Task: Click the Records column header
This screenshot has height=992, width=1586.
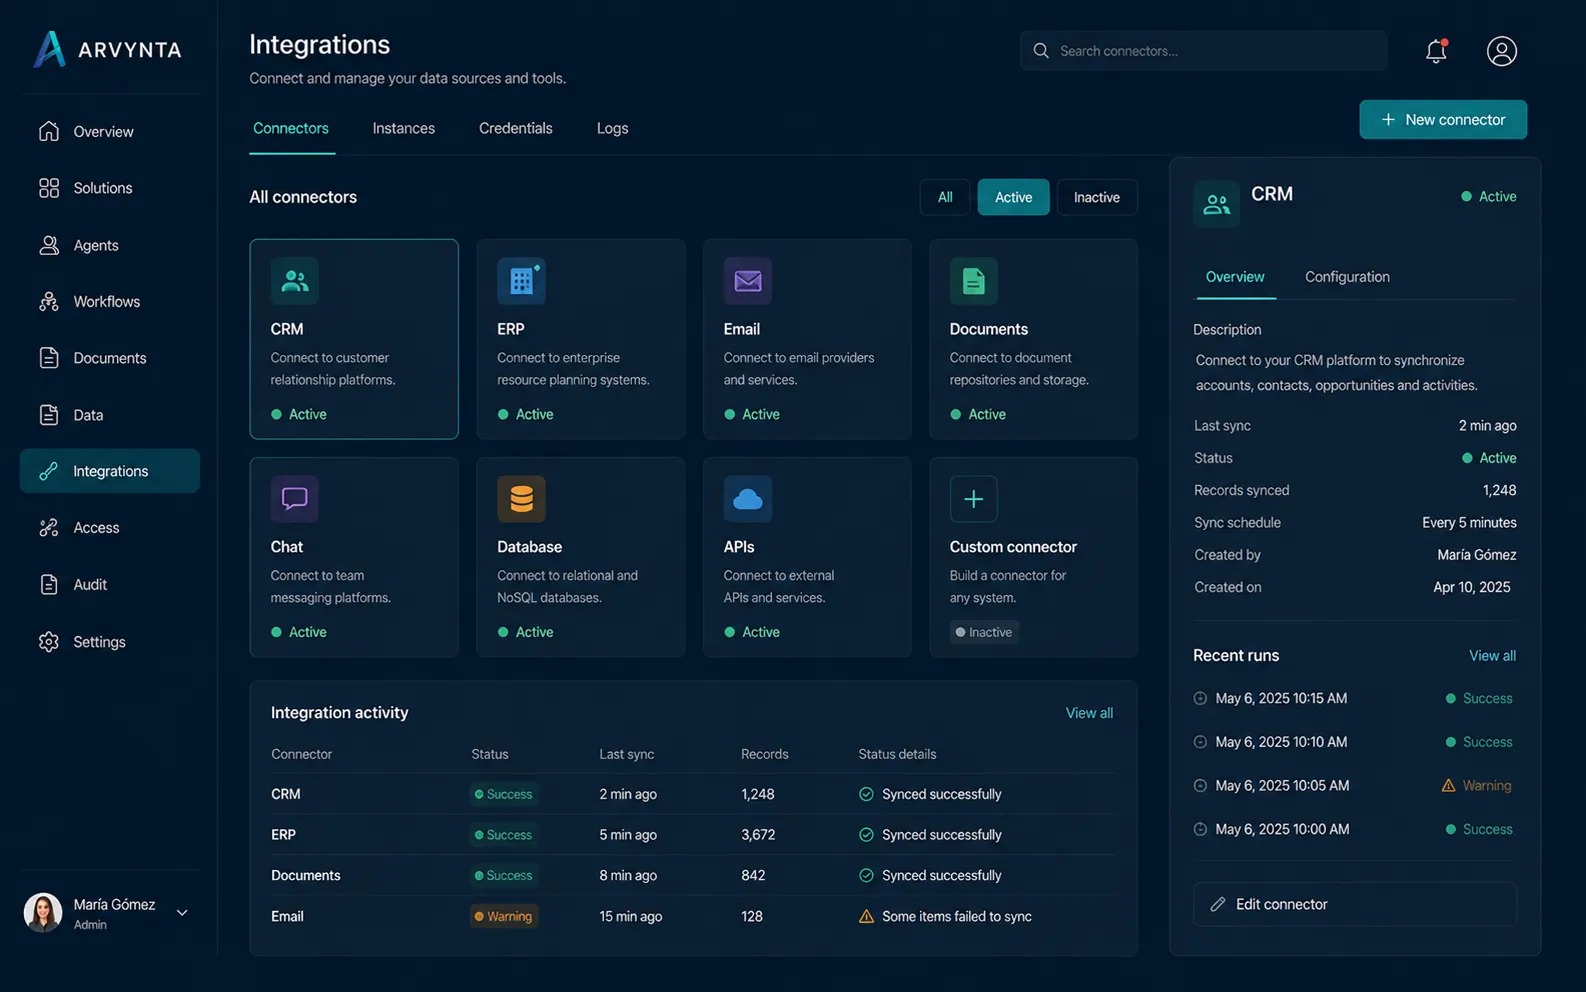Action: 764,754
